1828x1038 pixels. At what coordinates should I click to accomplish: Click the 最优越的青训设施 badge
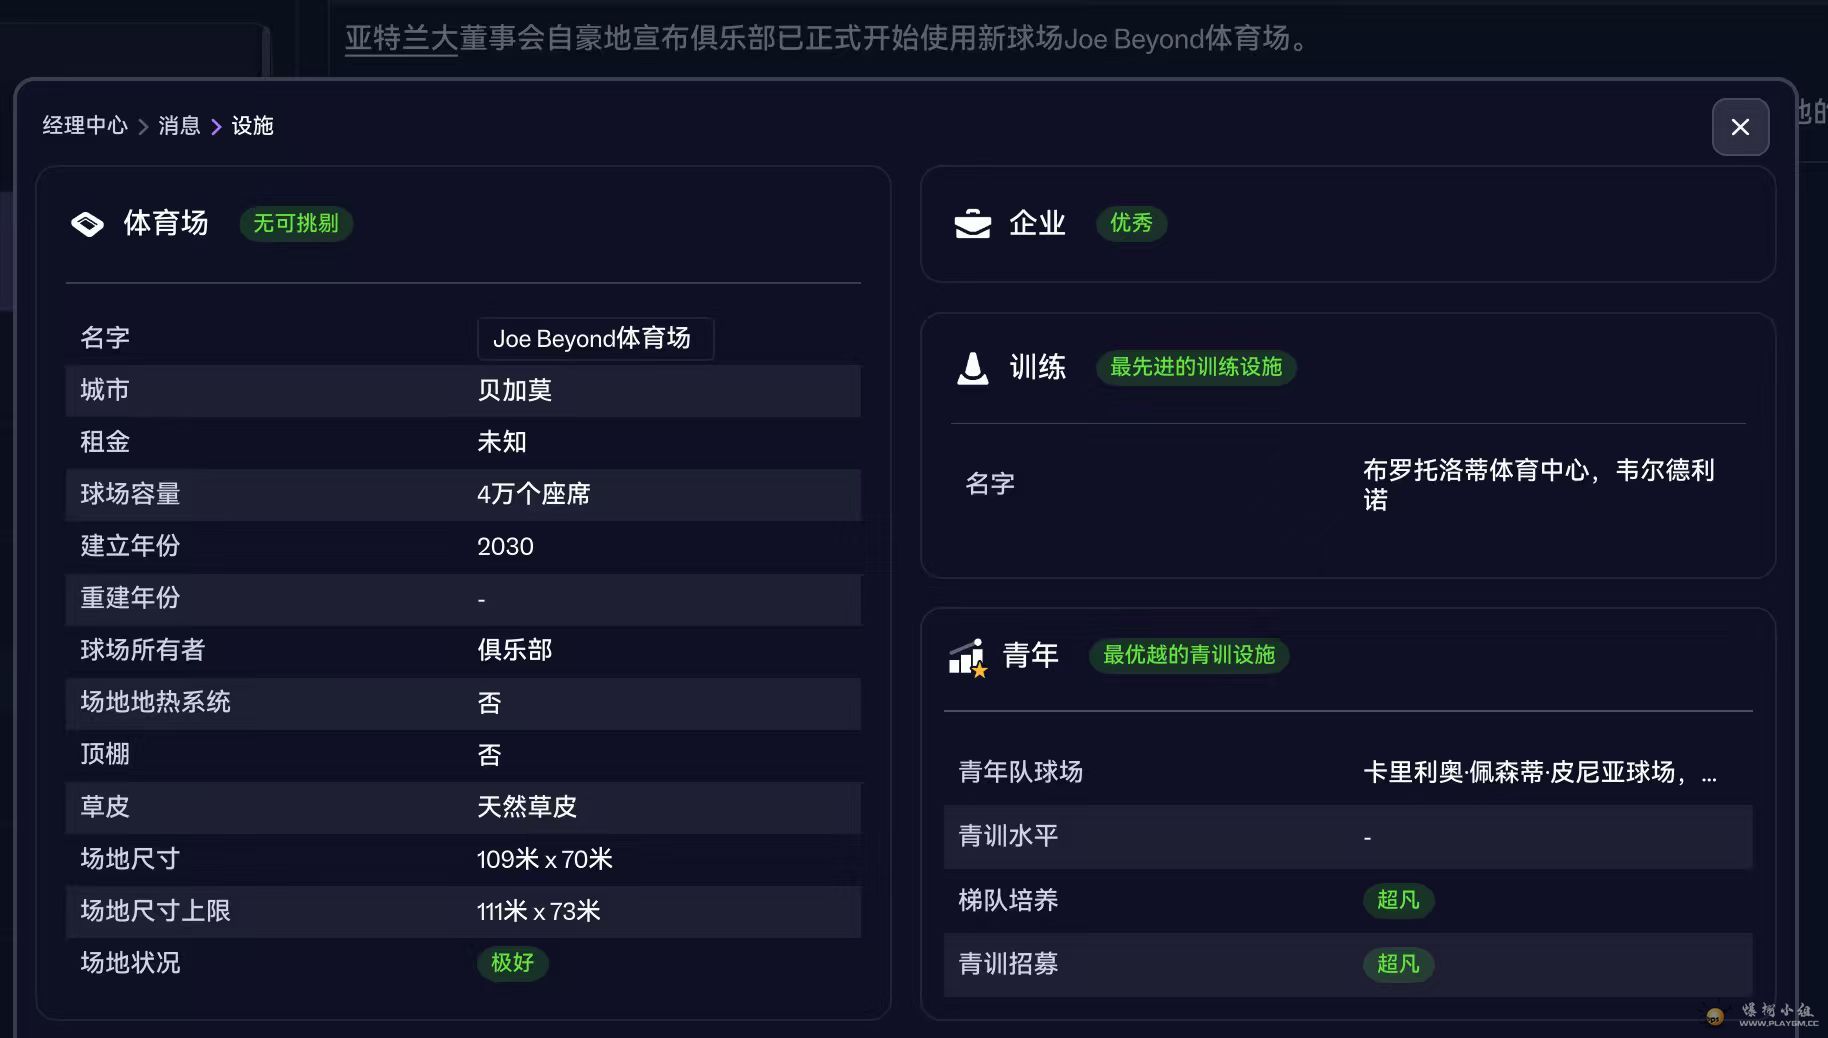pos(1188,655)
